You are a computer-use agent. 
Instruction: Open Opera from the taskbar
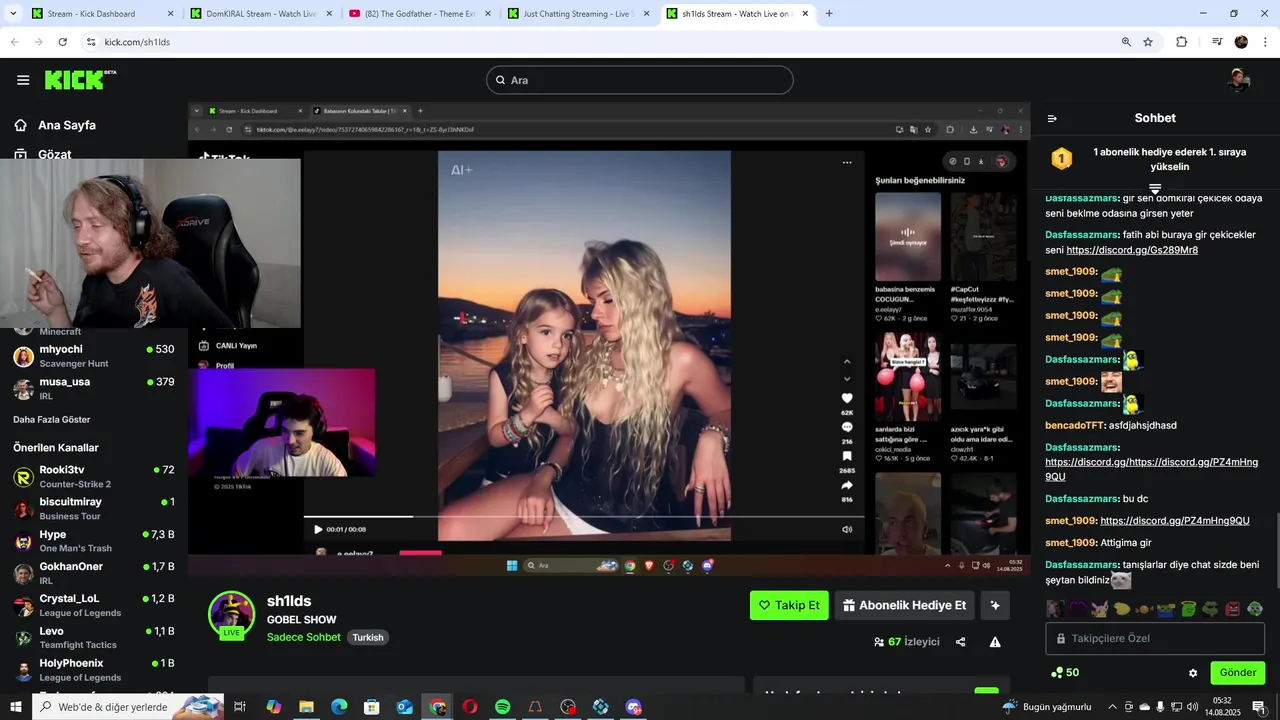470,707
